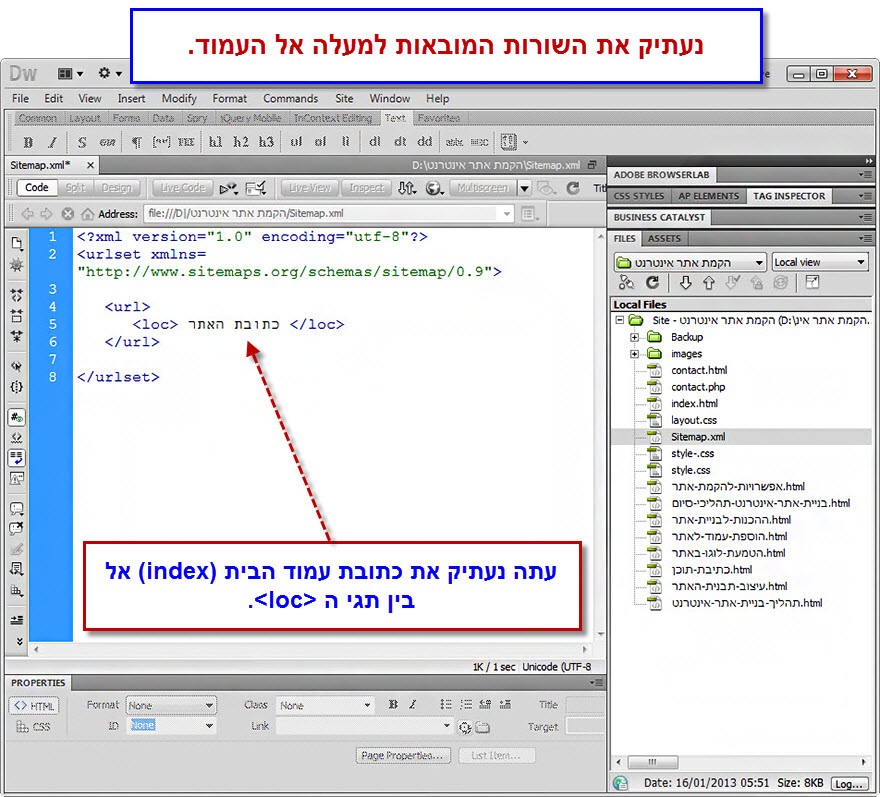880x797 pixels.
Task: Switch to Code view
Action: tap(37, 187)
